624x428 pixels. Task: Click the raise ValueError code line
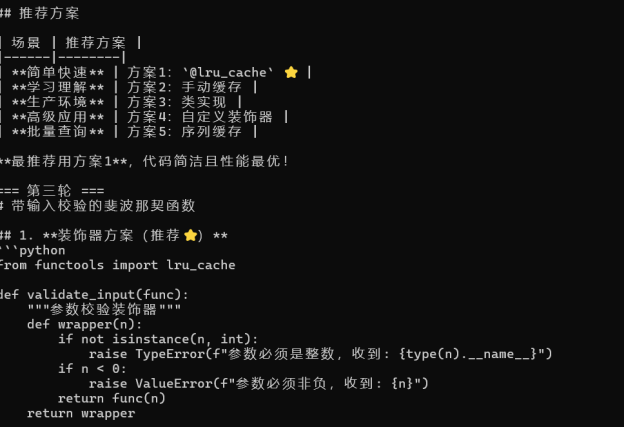coord(258,383)
